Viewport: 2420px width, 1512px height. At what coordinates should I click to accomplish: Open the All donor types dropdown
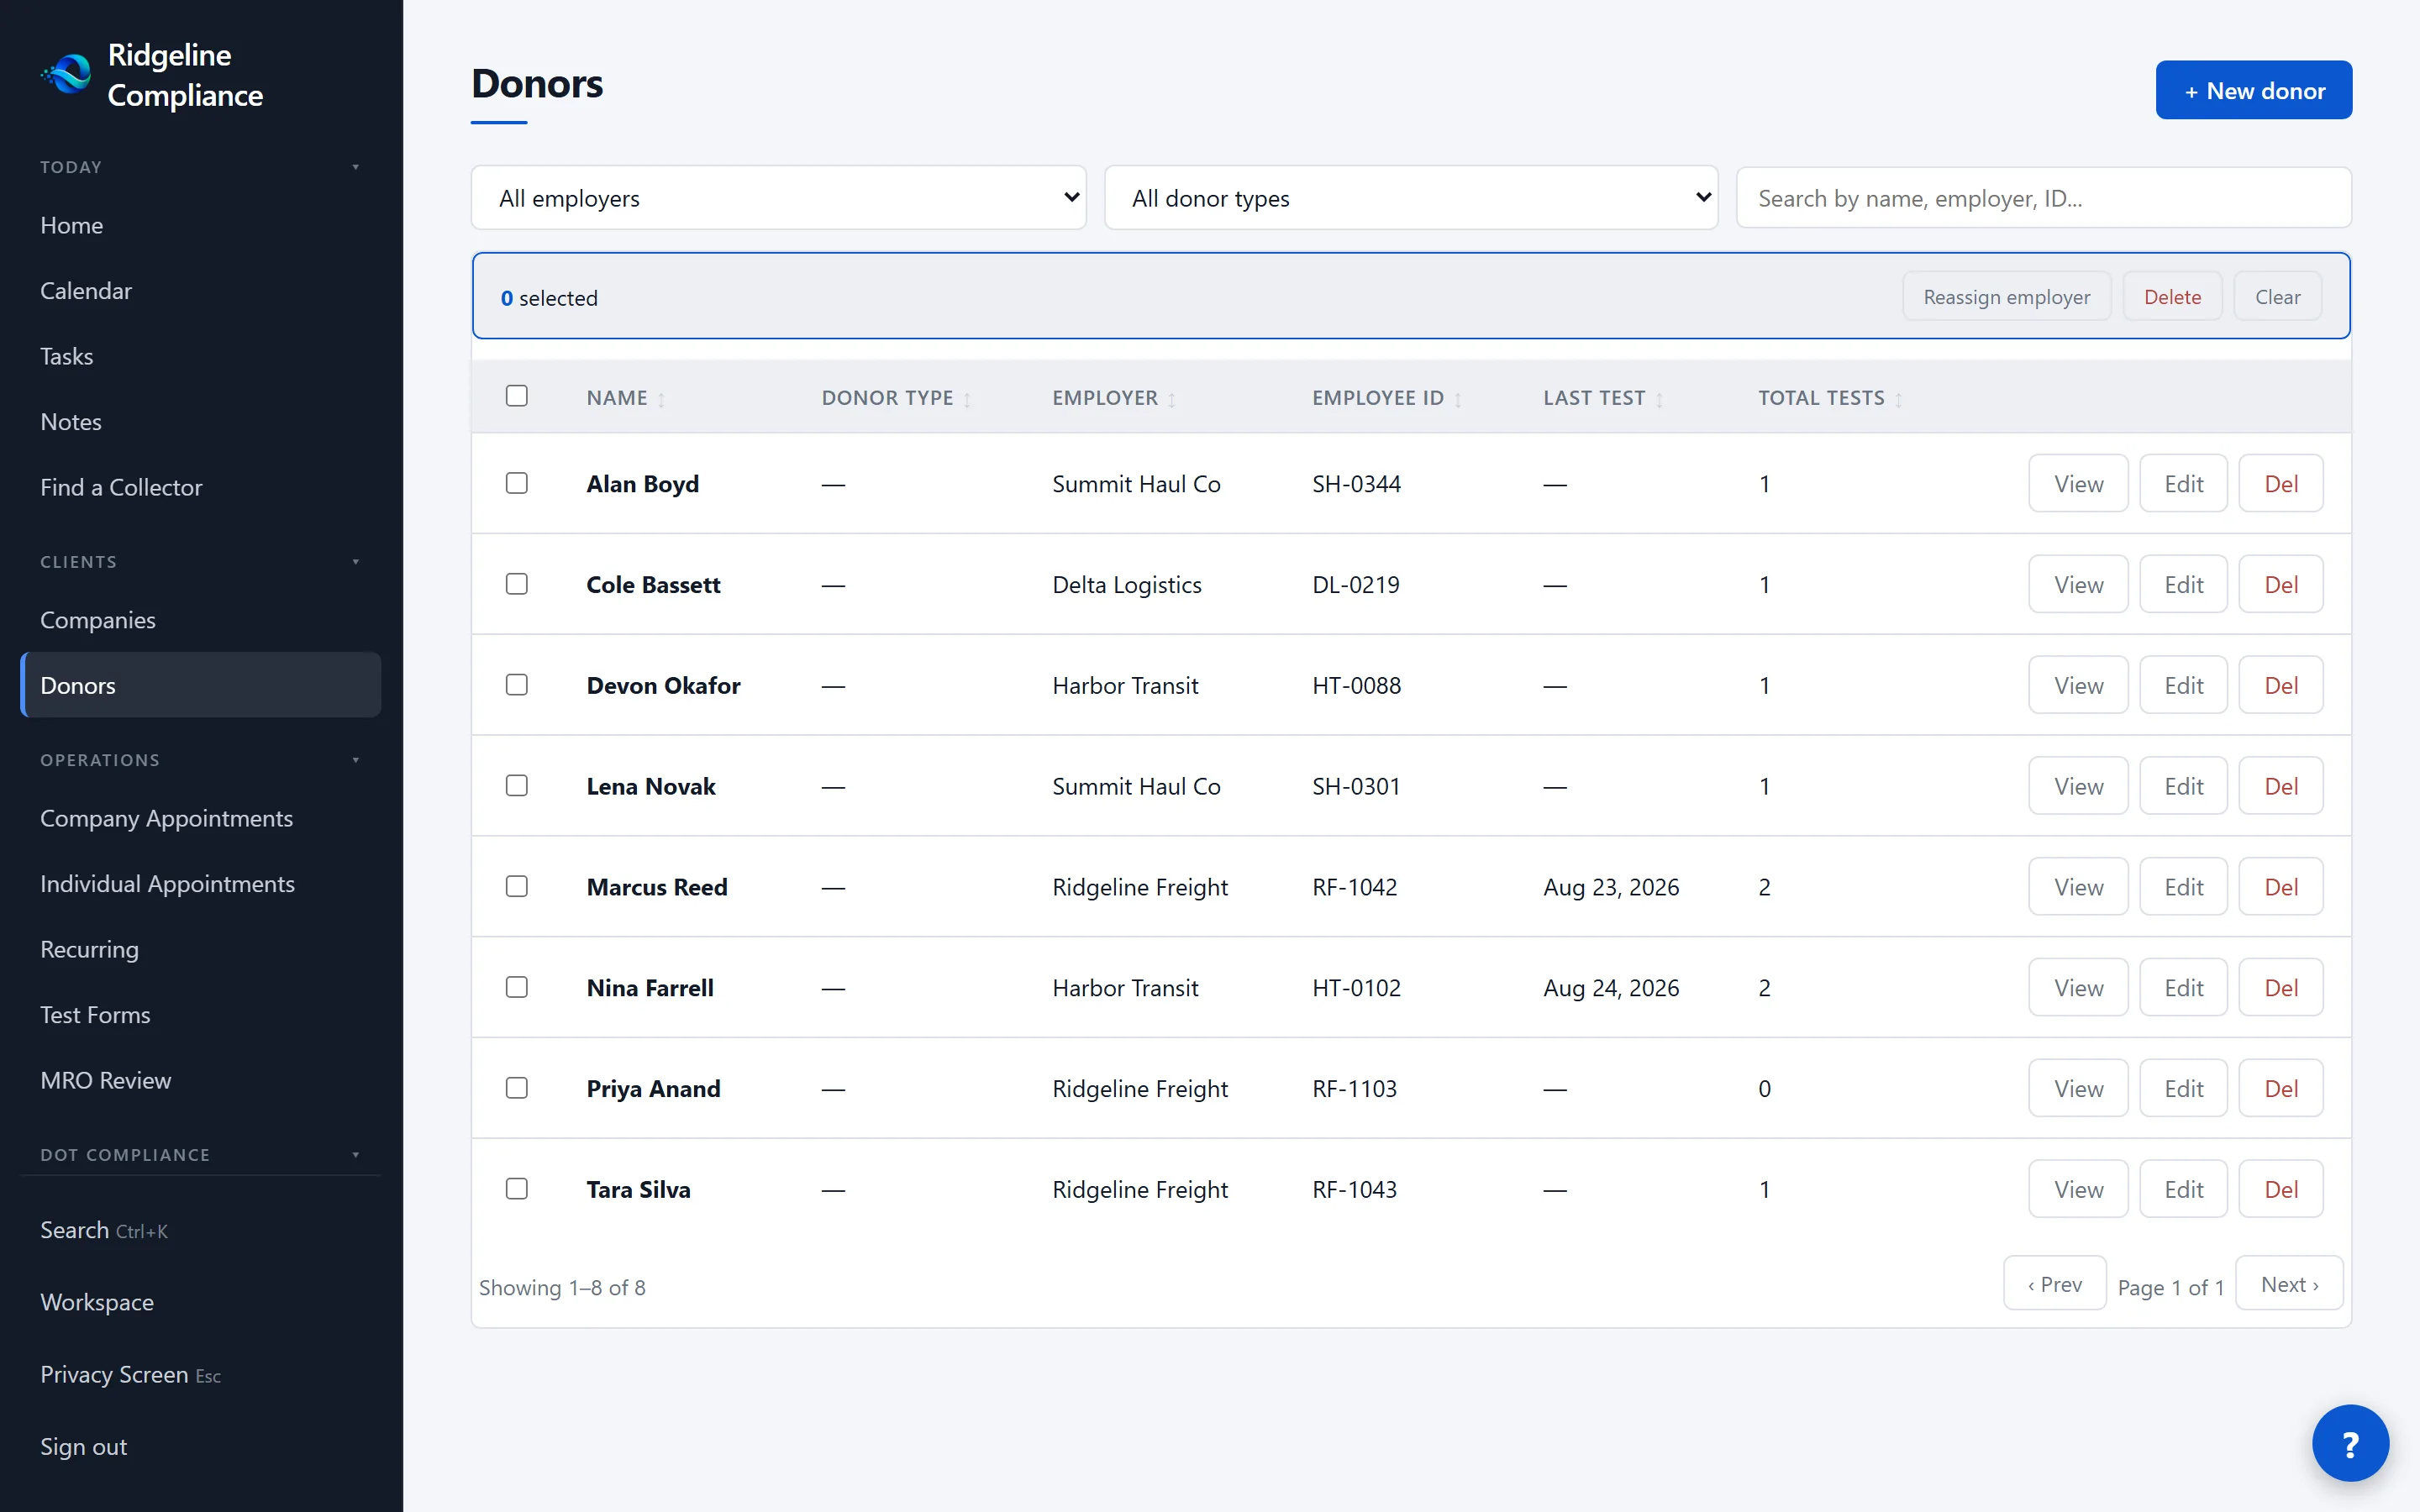[x=1411, y=198]
